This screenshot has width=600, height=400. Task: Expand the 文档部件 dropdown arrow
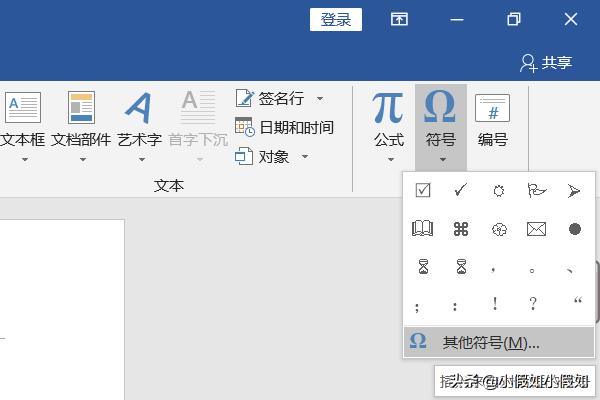(83, 159)
